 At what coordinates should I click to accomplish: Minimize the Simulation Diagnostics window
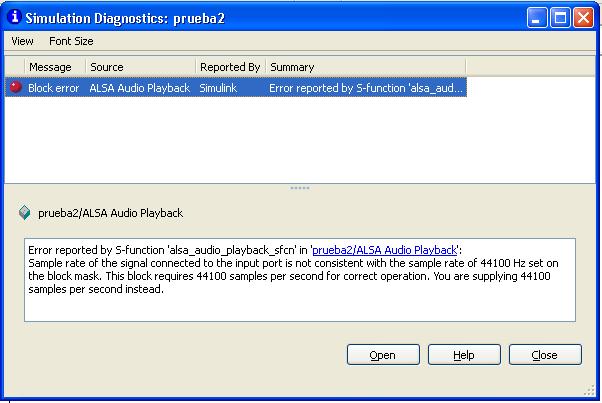(x=537, y=18)
